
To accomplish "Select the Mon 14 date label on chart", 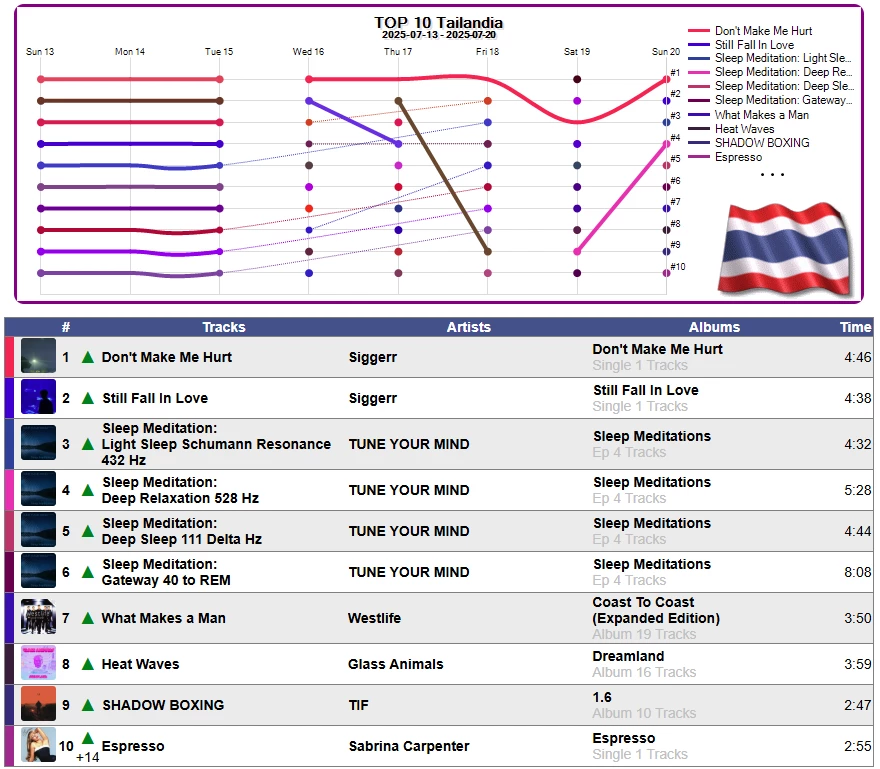I will click(x=130, y=52).
